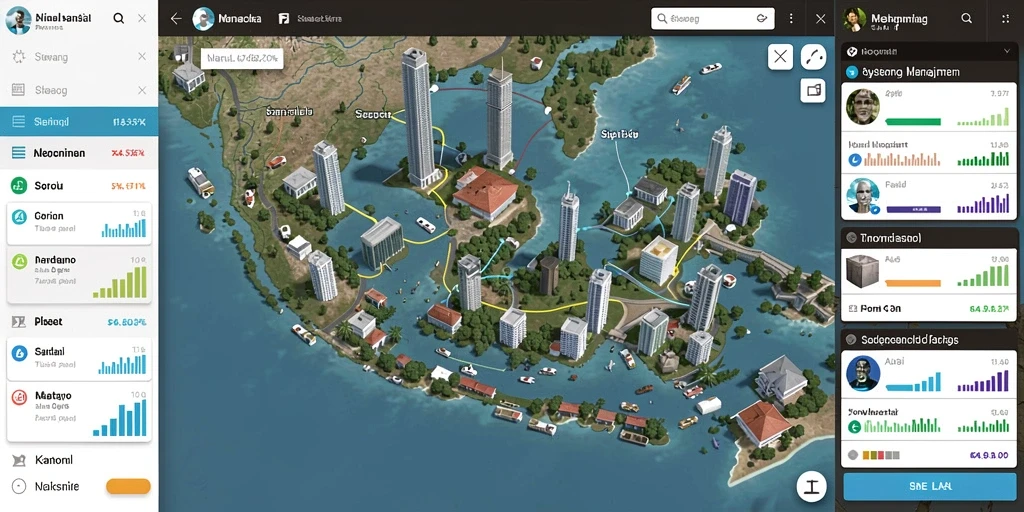Viewport: 1024px width, 512px height.
Task: Open search in right panel header
Action: (967, 18)
